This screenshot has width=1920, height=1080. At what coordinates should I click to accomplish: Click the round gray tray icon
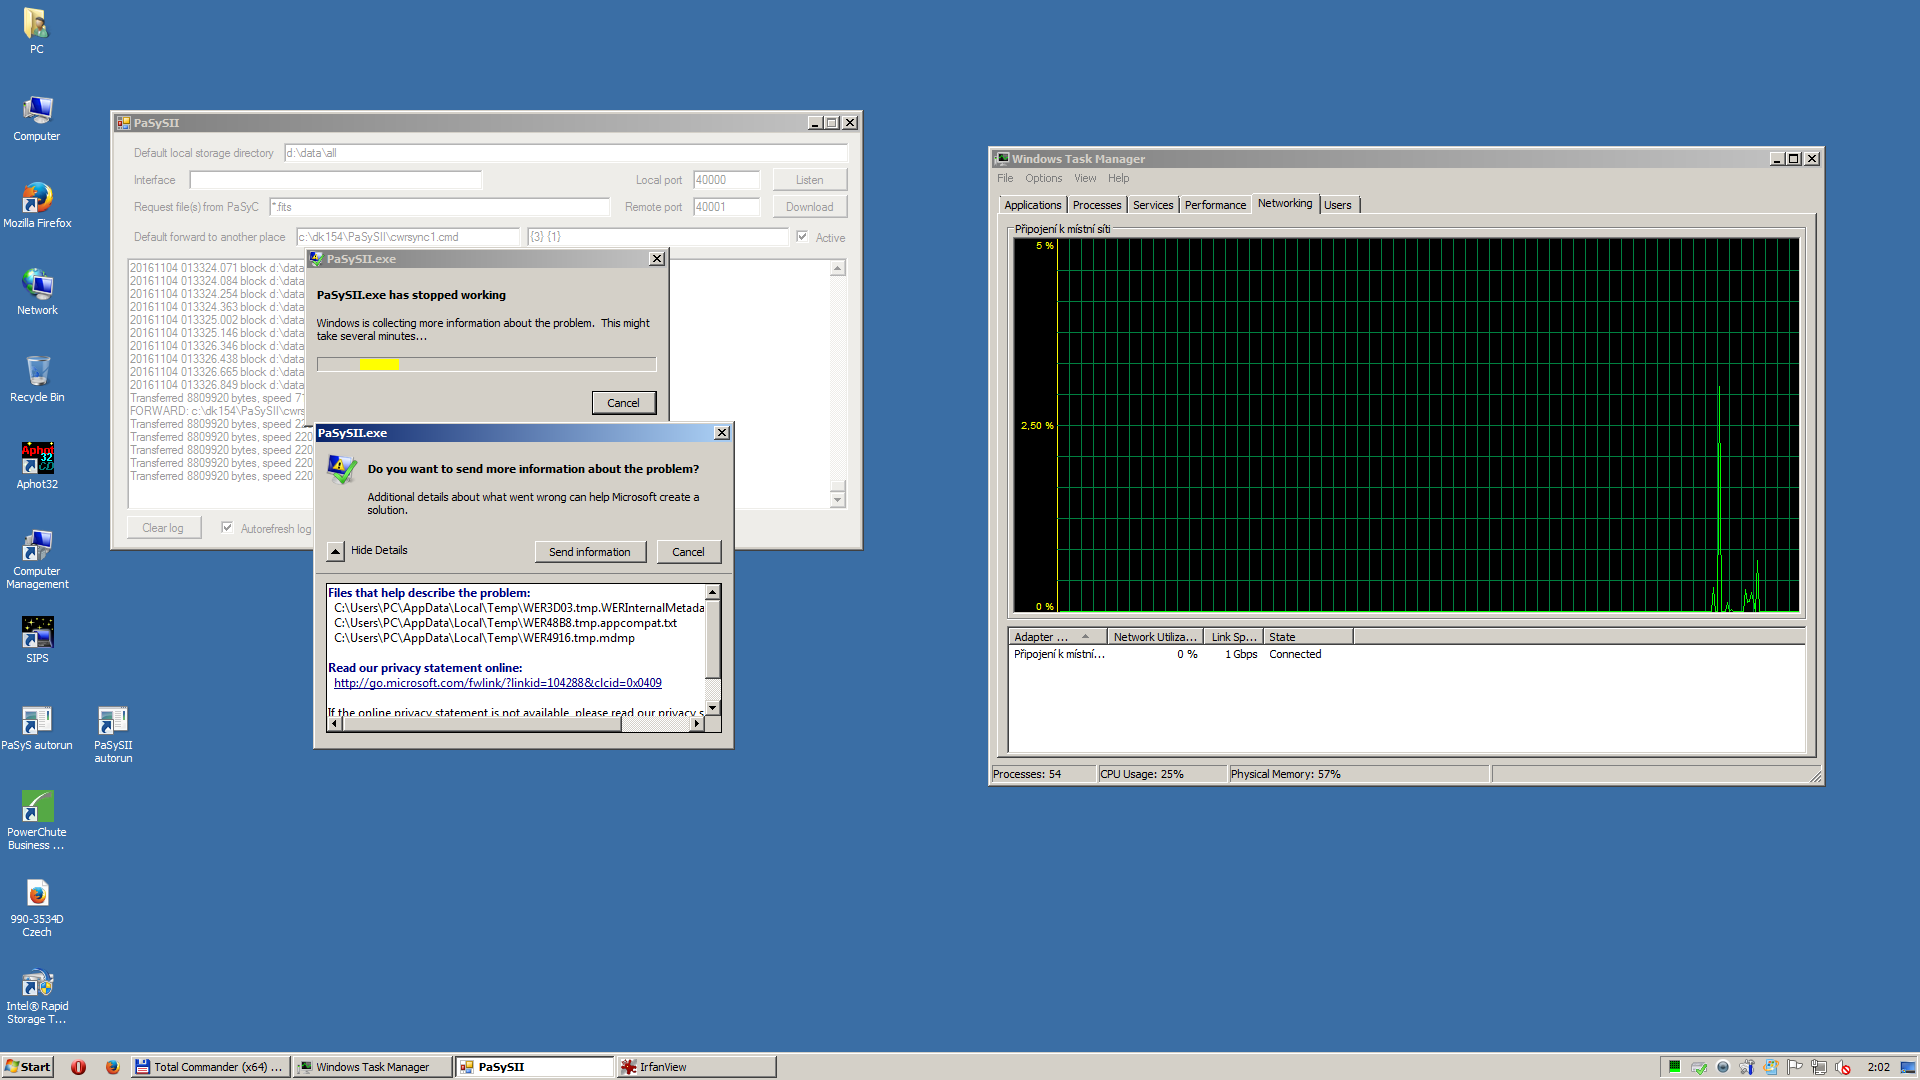1722,1067
